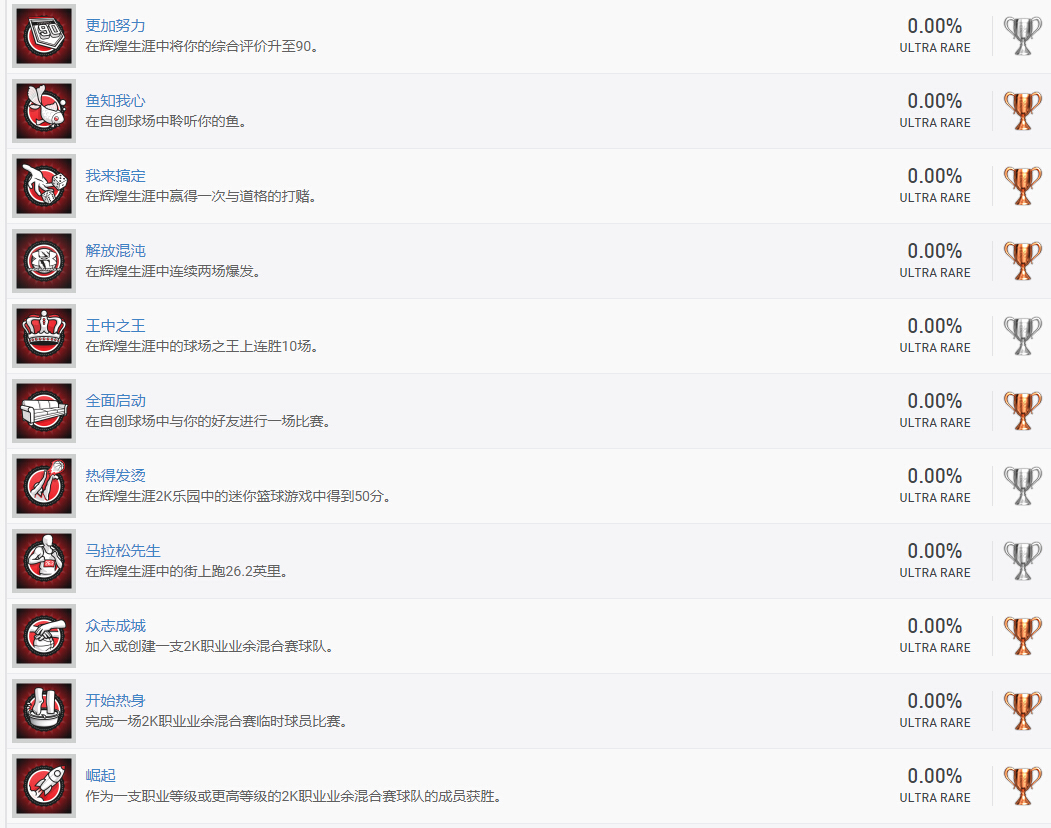Open the 马拉松先生 trophy link
Screen dimensions: 1051x828
(x=123, y=551)
